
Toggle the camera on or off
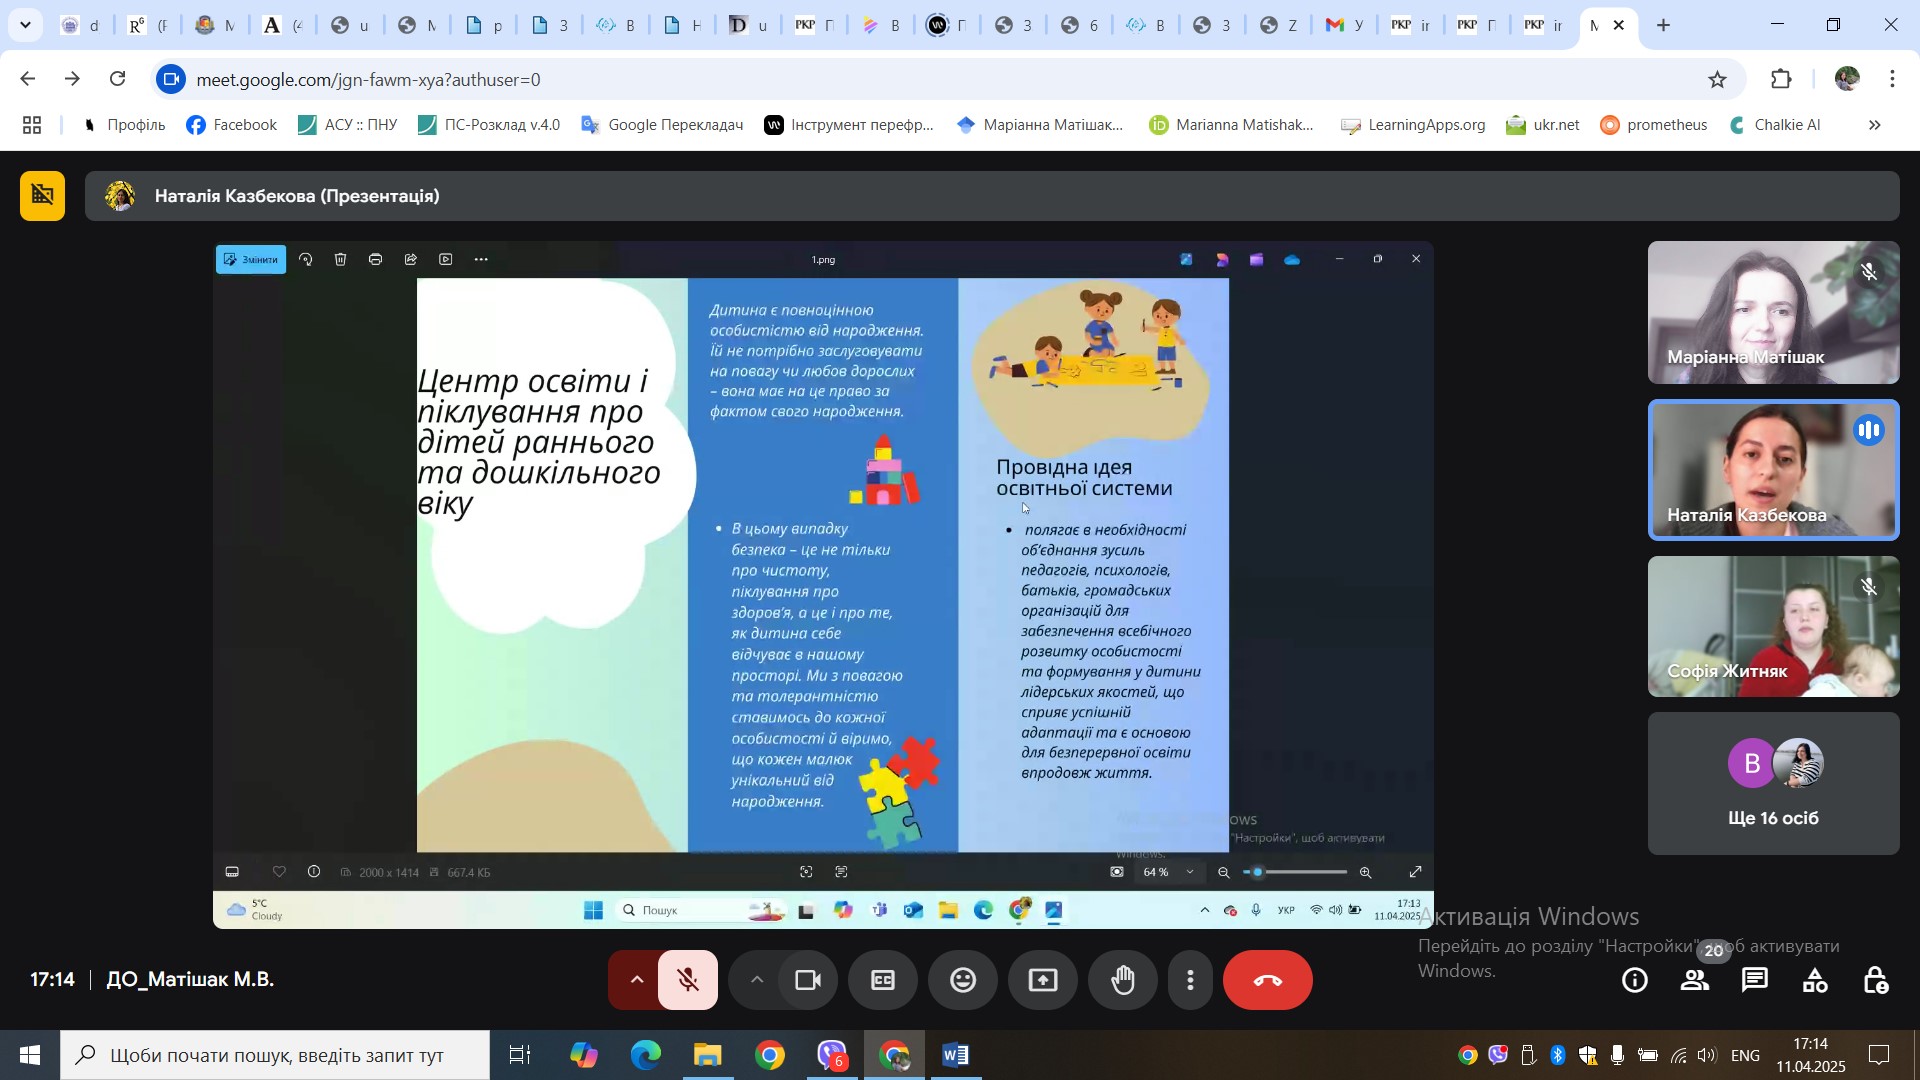click(807, 981)
